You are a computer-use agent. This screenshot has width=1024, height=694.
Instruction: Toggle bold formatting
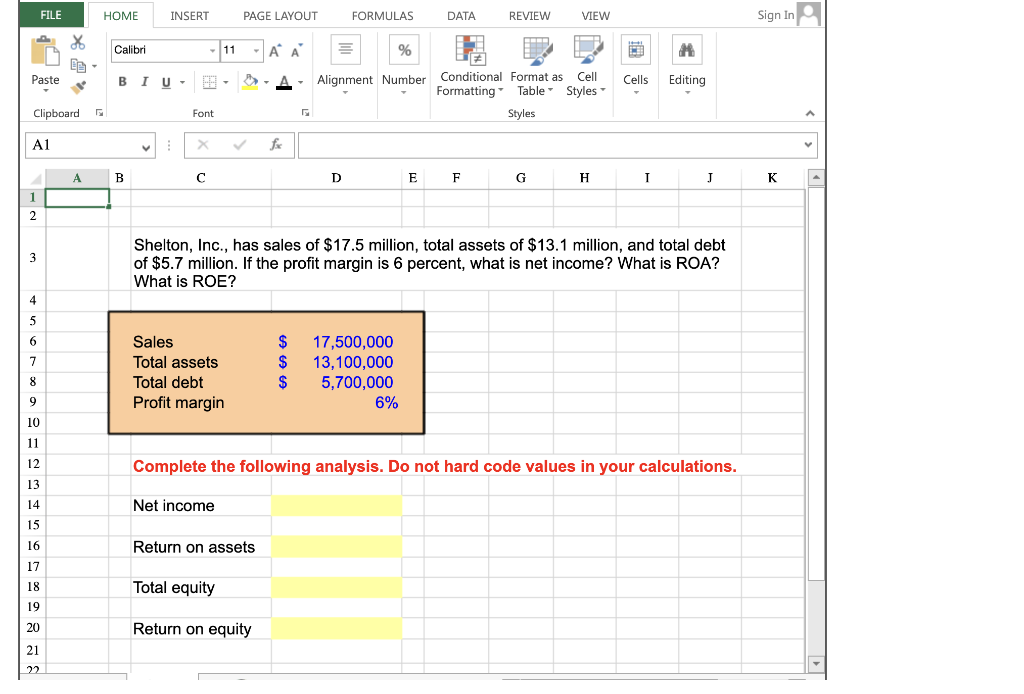click(x=122, y=80)
